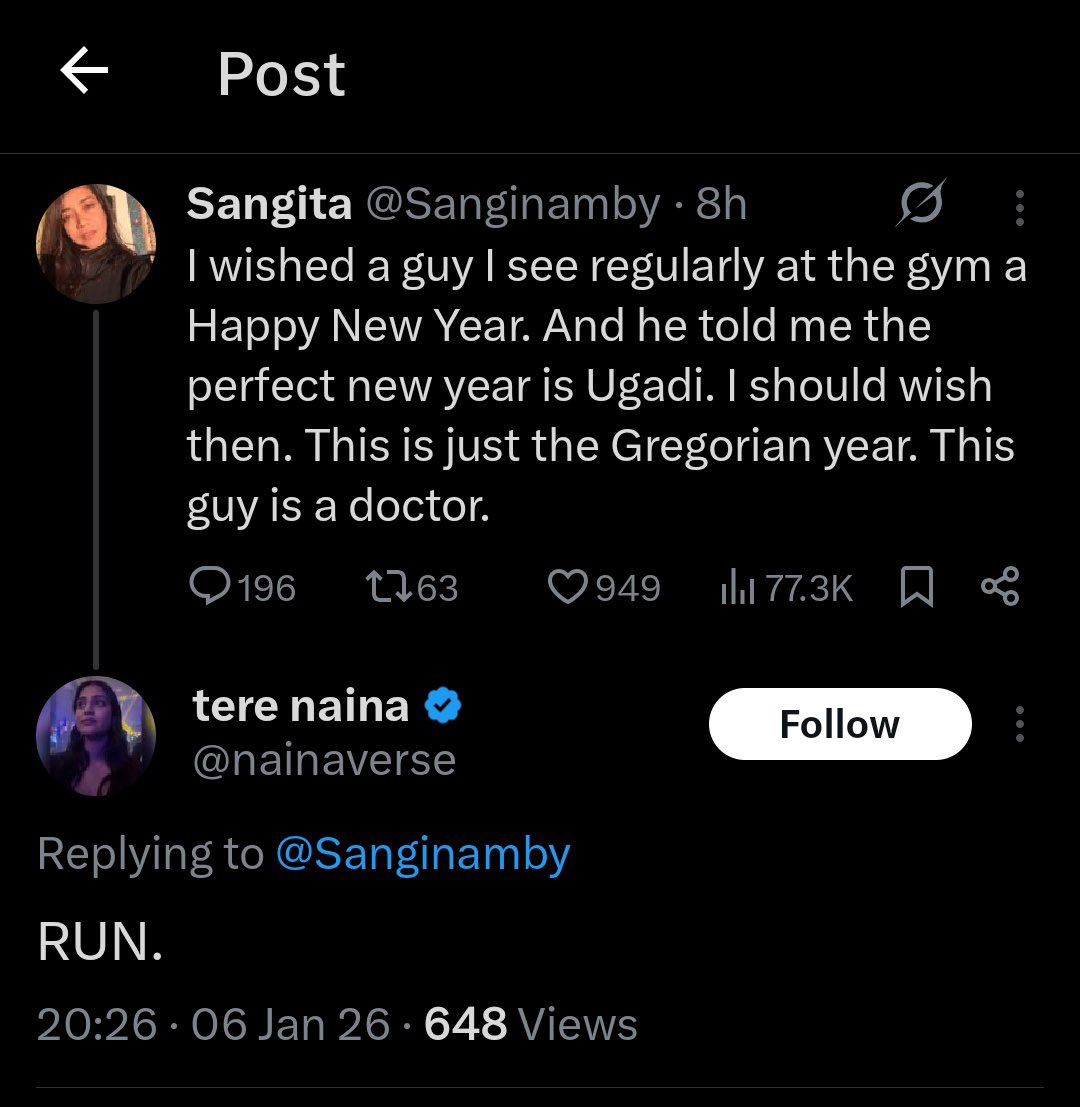Tap the Grok icon on Sangita's post

point(922,203)
